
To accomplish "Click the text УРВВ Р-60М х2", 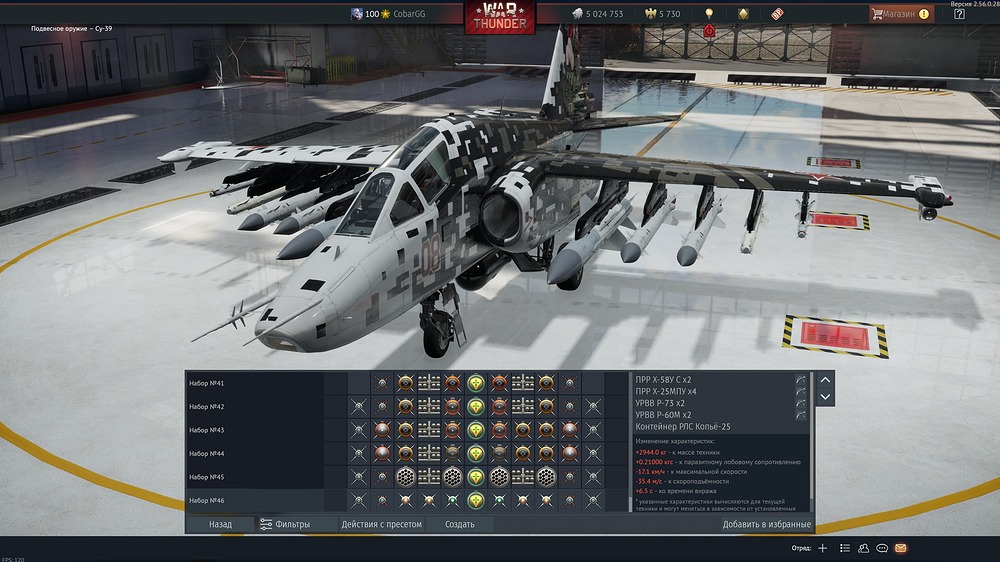I will (663, 415).
